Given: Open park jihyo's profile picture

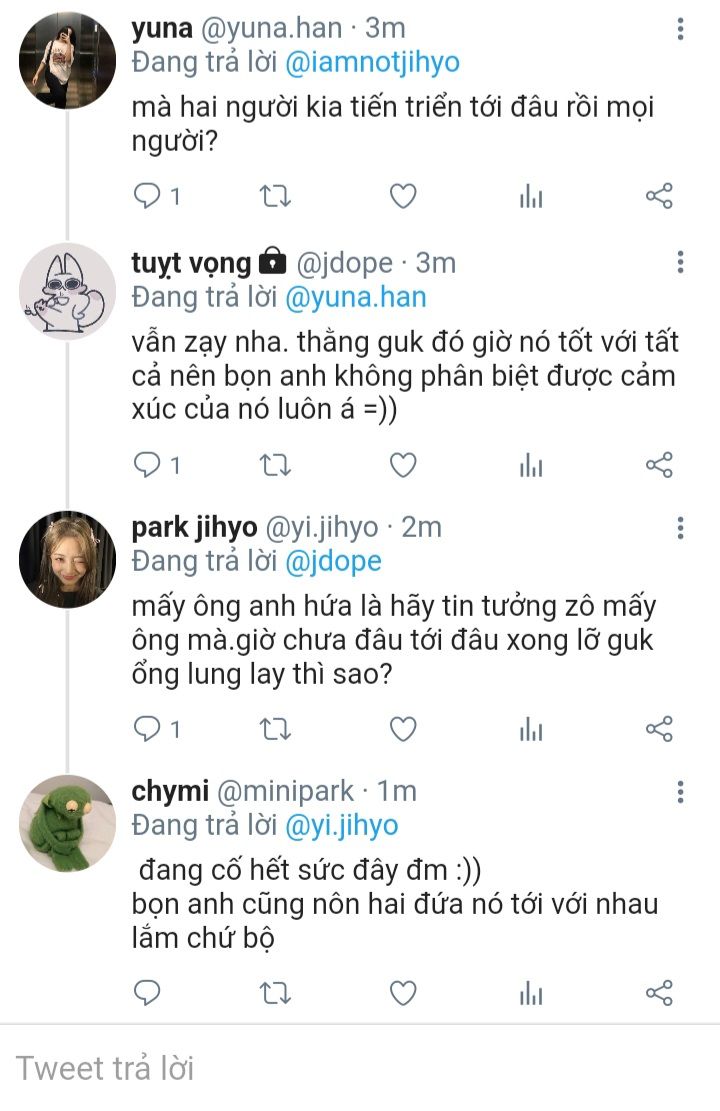Looking at the screenshot, I should 67,560.
